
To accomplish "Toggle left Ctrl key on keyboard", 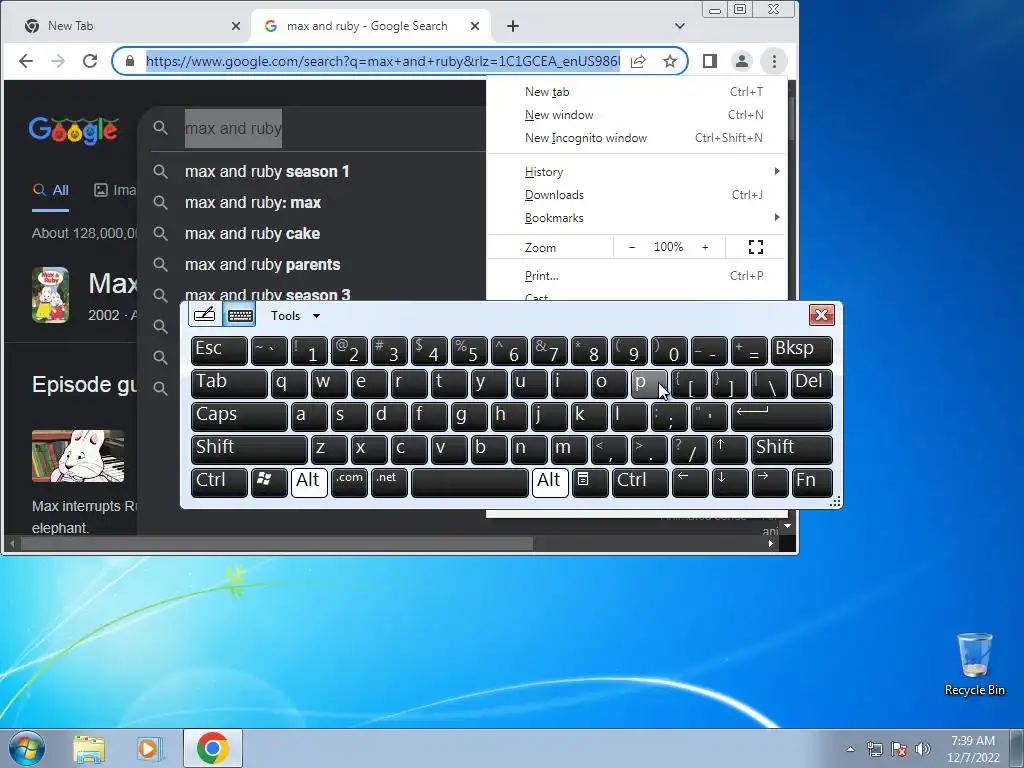I will tap(219, 482).
